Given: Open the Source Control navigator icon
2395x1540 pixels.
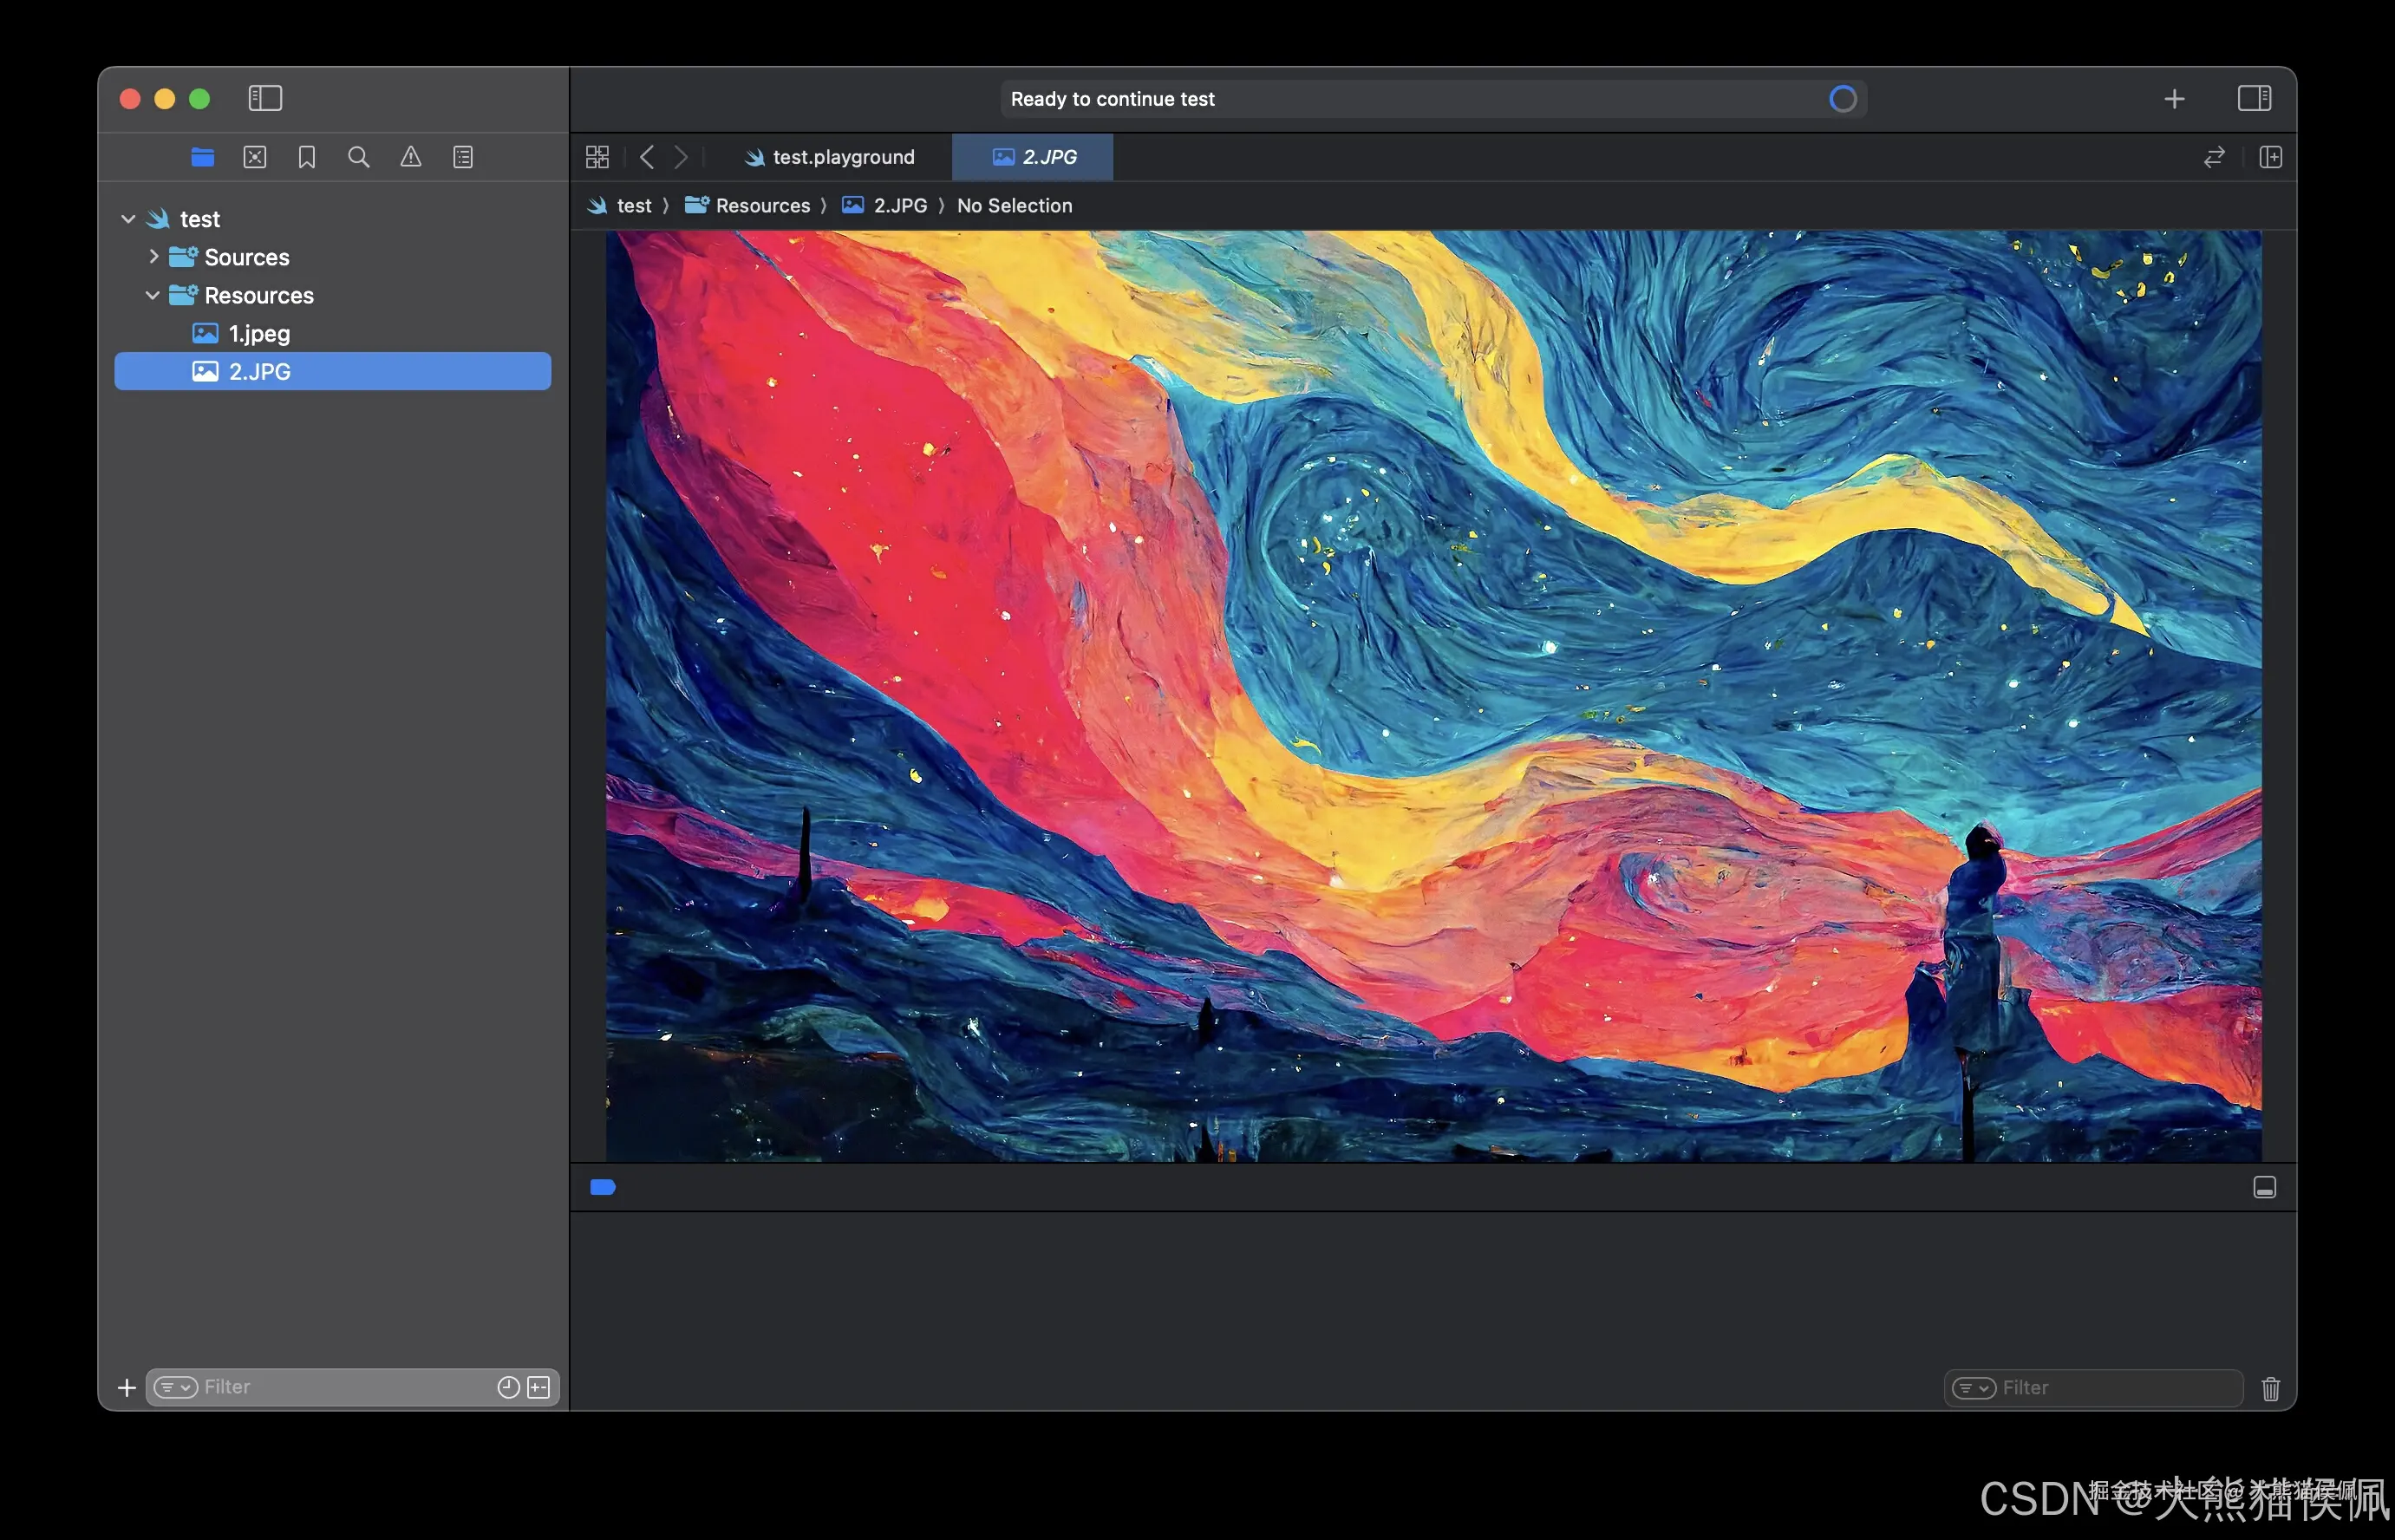Looking at the screenshot, I should click(255, 157).
